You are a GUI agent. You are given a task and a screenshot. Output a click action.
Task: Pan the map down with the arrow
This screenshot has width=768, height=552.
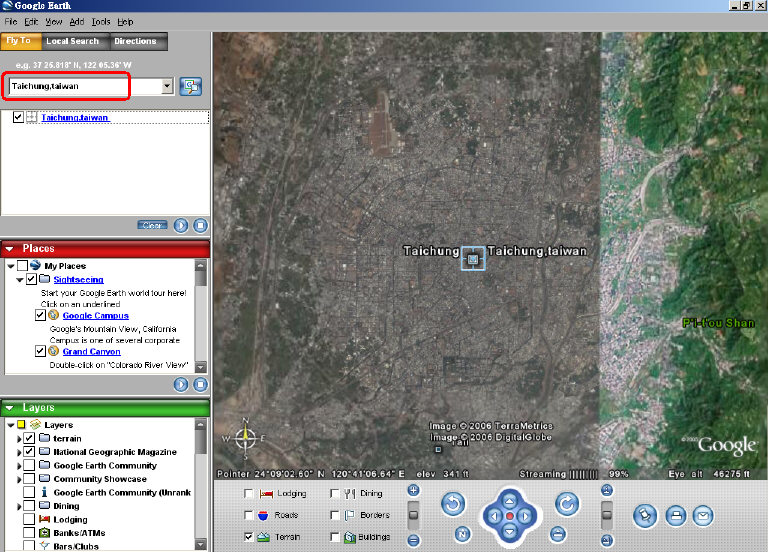tap(509, 532)
